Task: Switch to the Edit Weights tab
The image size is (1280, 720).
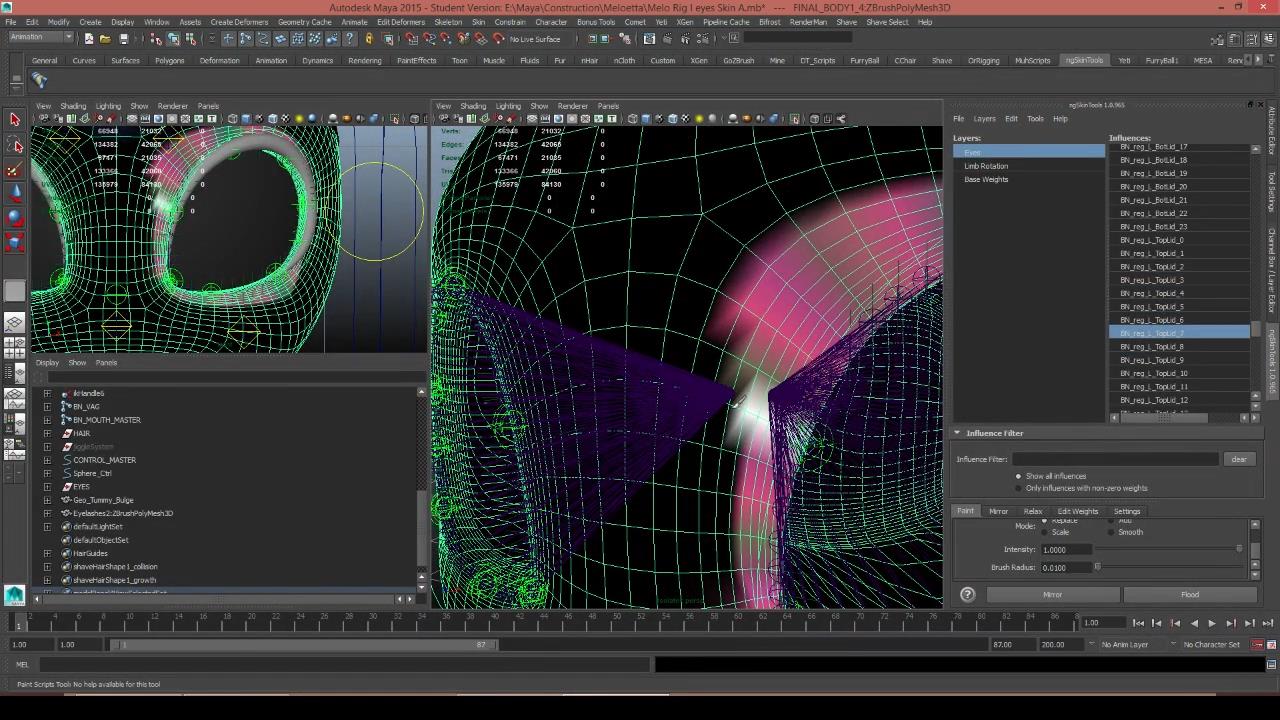Action: click(x=1077, y=511)
